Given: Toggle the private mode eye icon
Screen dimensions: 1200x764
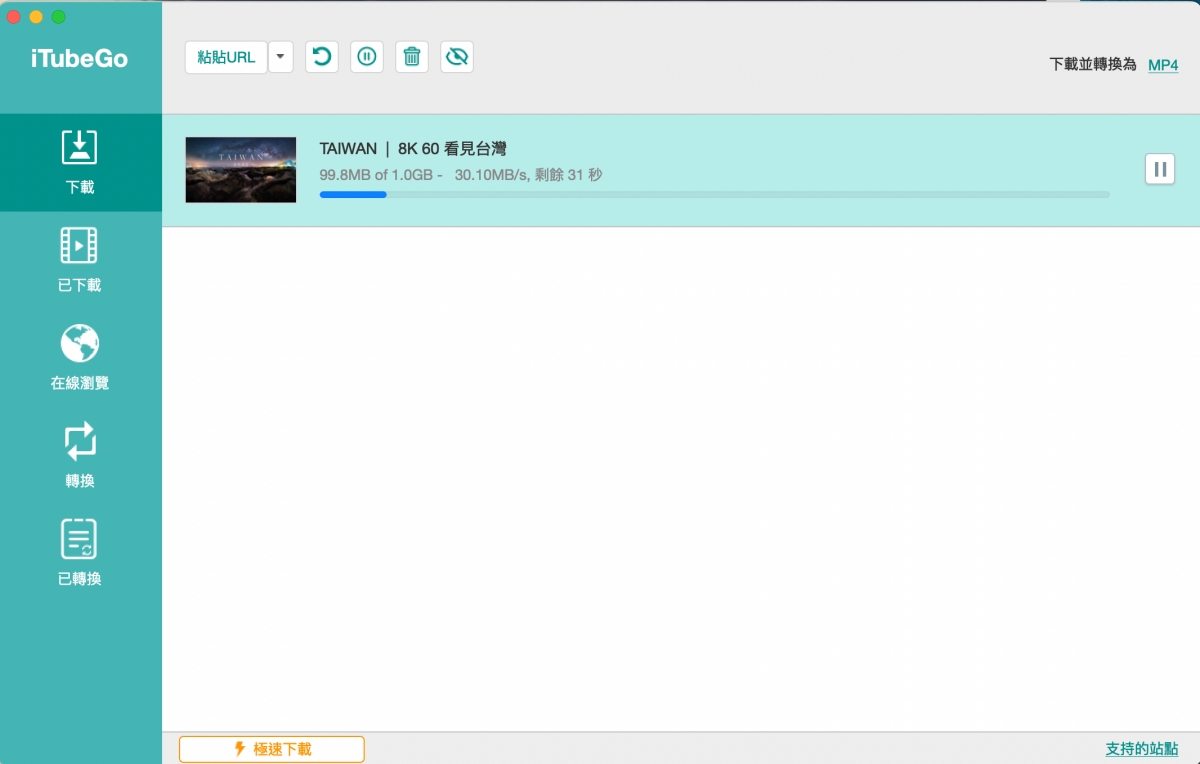Looking at the screenshot, I should pos(457,57).
